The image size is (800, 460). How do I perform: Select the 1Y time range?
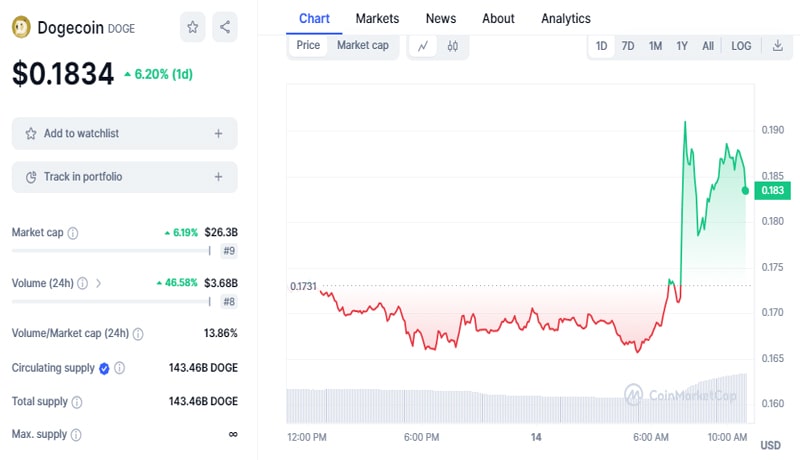(x=682, y=46)
